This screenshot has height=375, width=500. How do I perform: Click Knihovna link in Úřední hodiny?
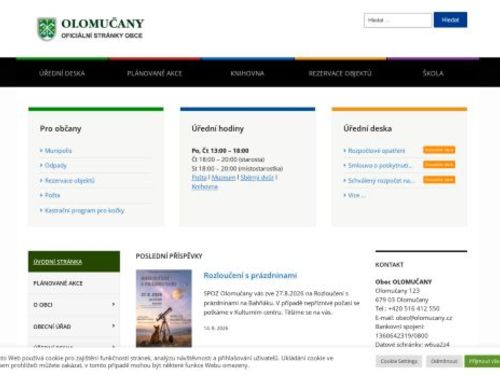pyautogui.click(x=205, y=187)
